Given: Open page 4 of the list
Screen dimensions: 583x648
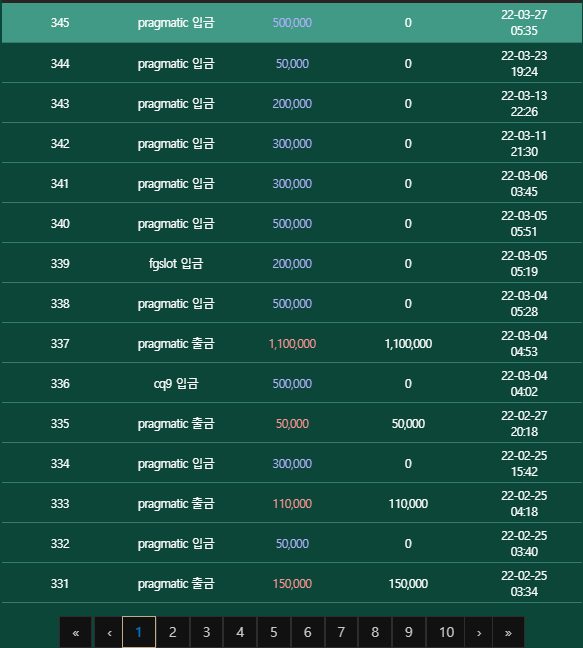Looking at the screenshot, I should pos(240,632).
